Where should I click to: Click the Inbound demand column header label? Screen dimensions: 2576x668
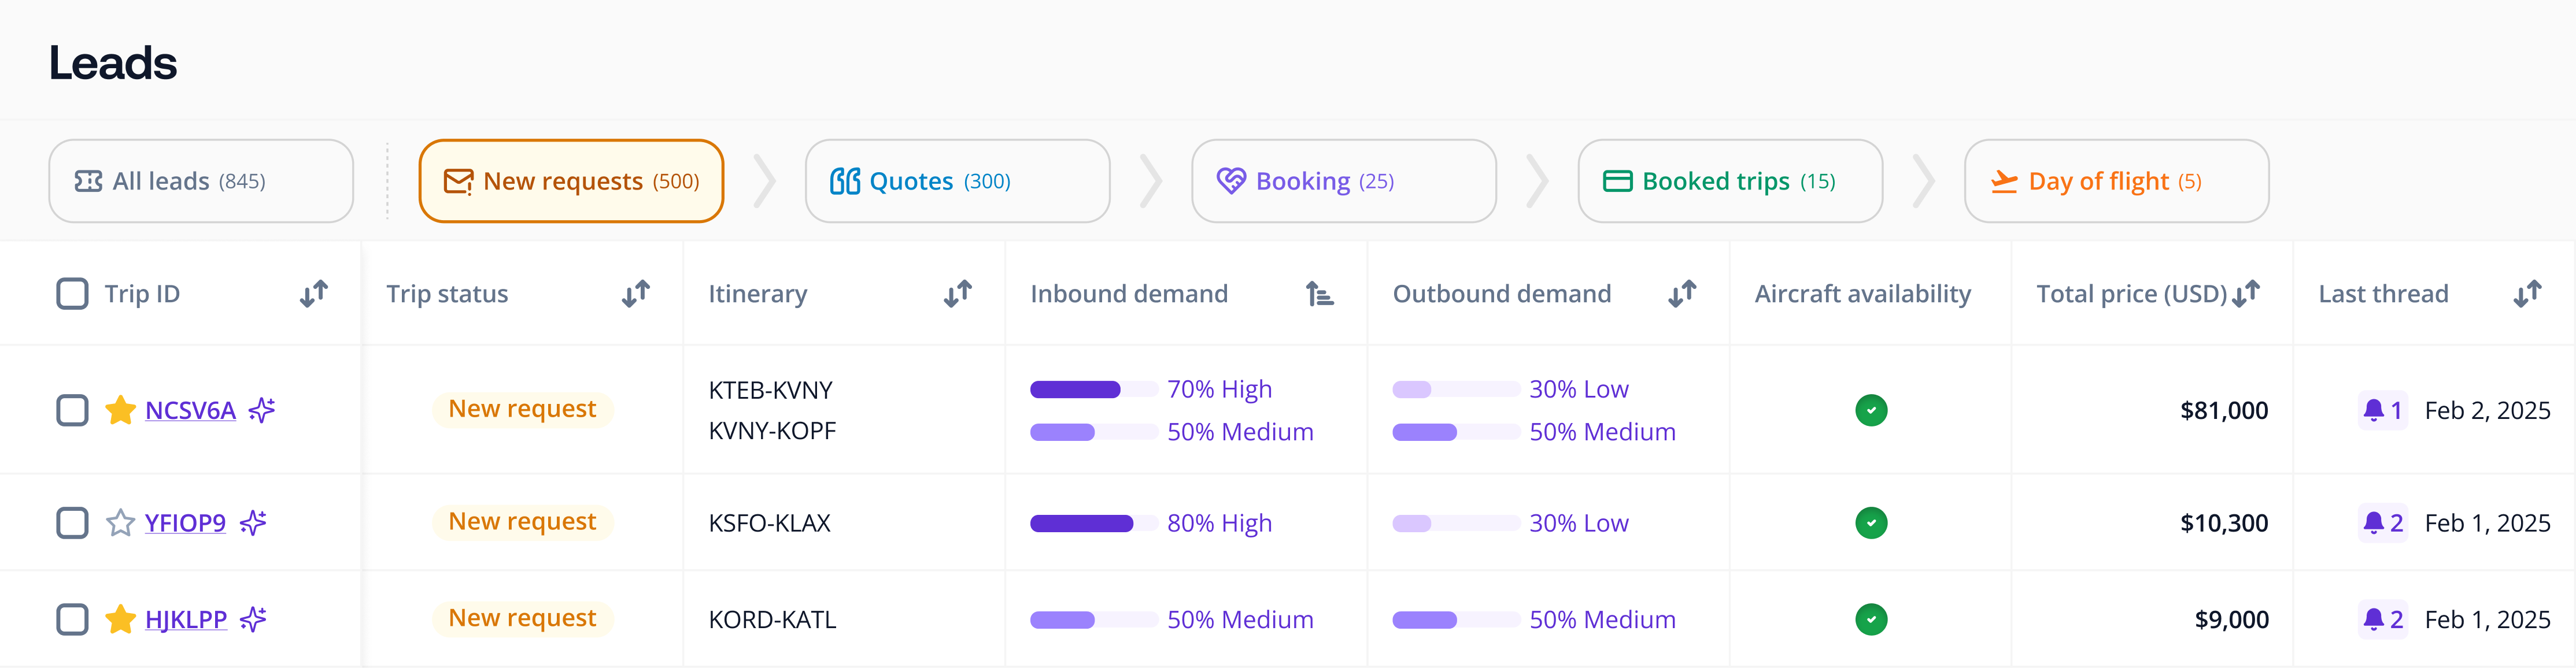(1129, 294)
